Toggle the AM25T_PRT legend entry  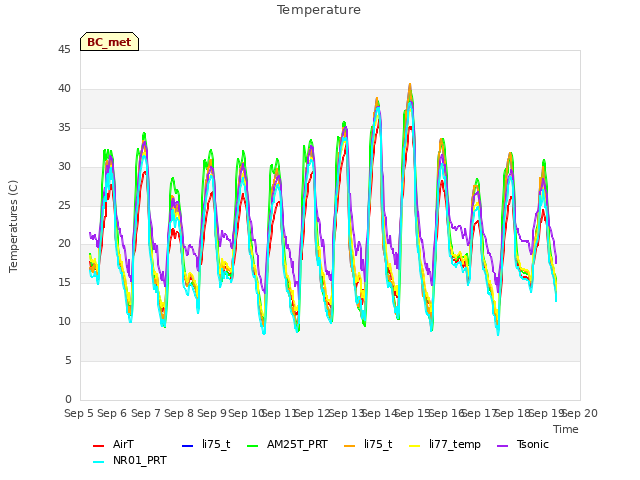pos(288,444)
